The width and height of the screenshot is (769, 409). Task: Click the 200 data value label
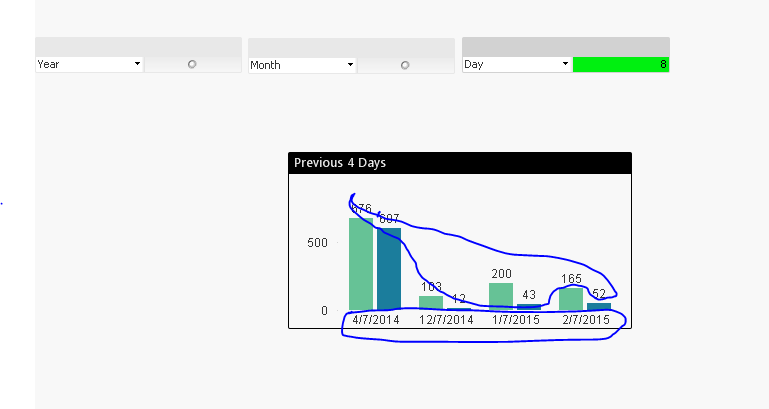(x=501, y=274)
